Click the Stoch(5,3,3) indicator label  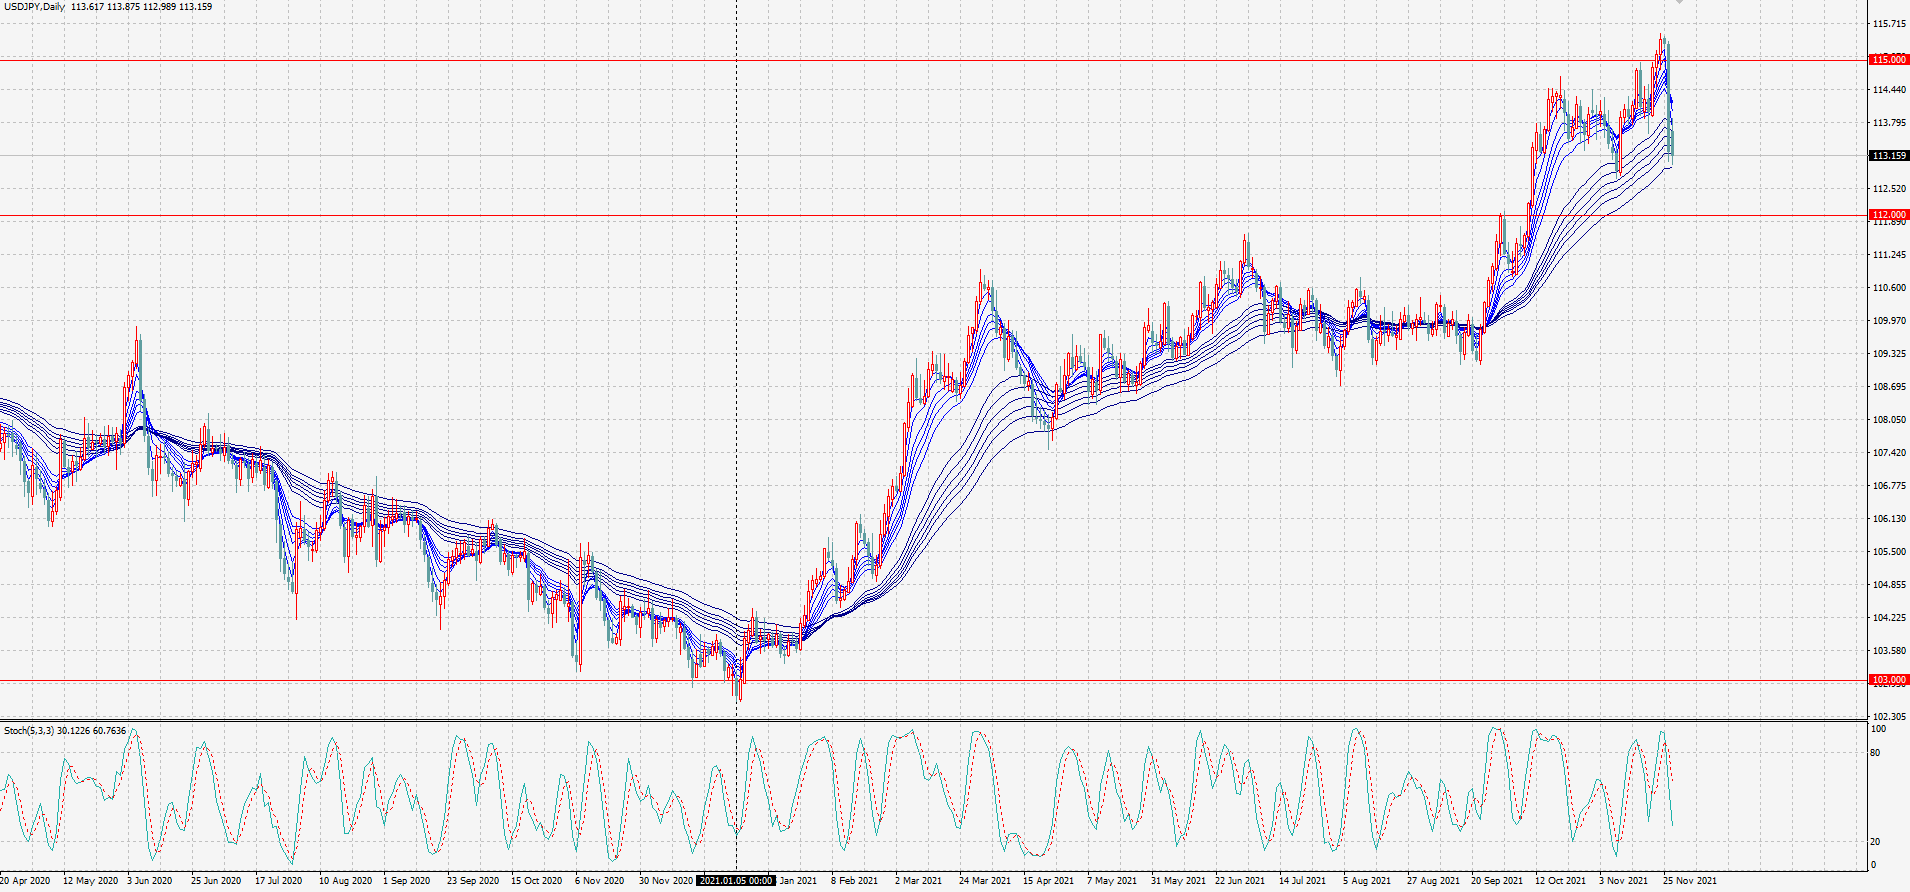[x=29, y=731]
